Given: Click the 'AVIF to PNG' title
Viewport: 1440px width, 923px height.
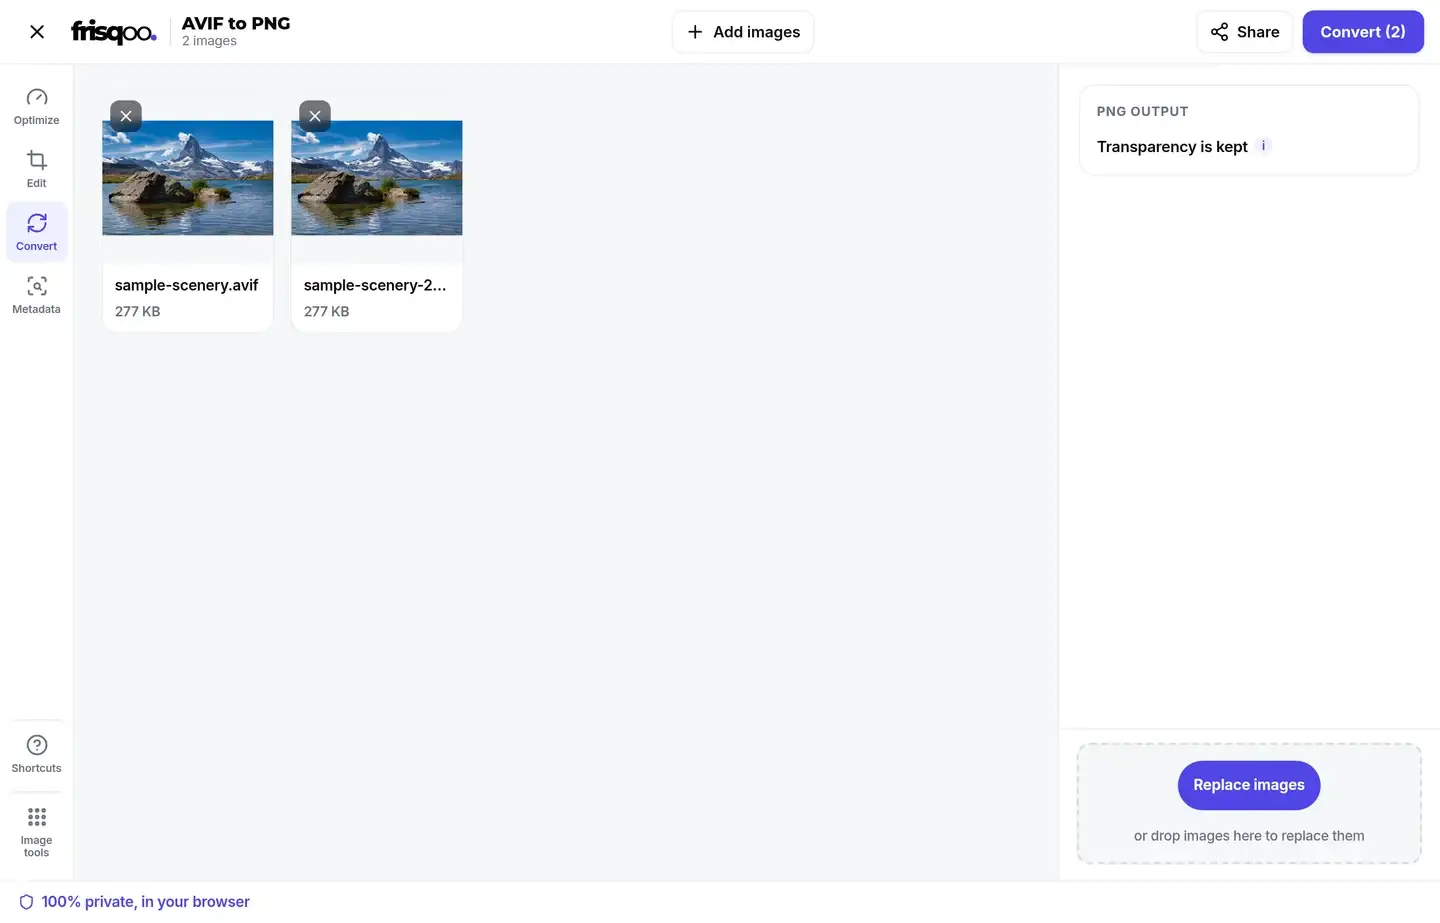Looking at the screenshot, I should click(236, 23).
